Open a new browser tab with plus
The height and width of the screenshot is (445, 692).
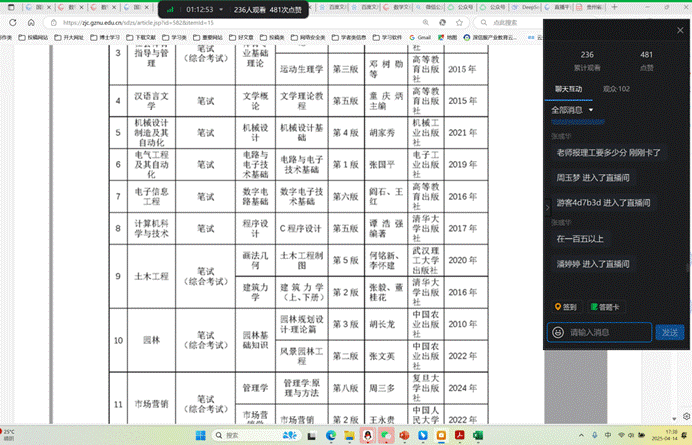614,7
